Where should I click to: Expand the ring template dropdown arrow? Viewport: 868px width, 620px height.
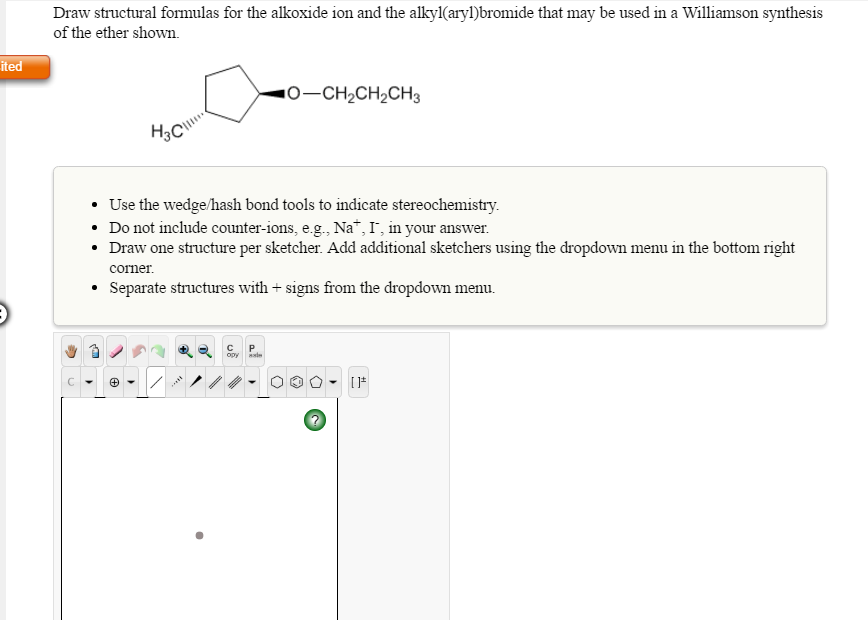click(x=333, y=383)
